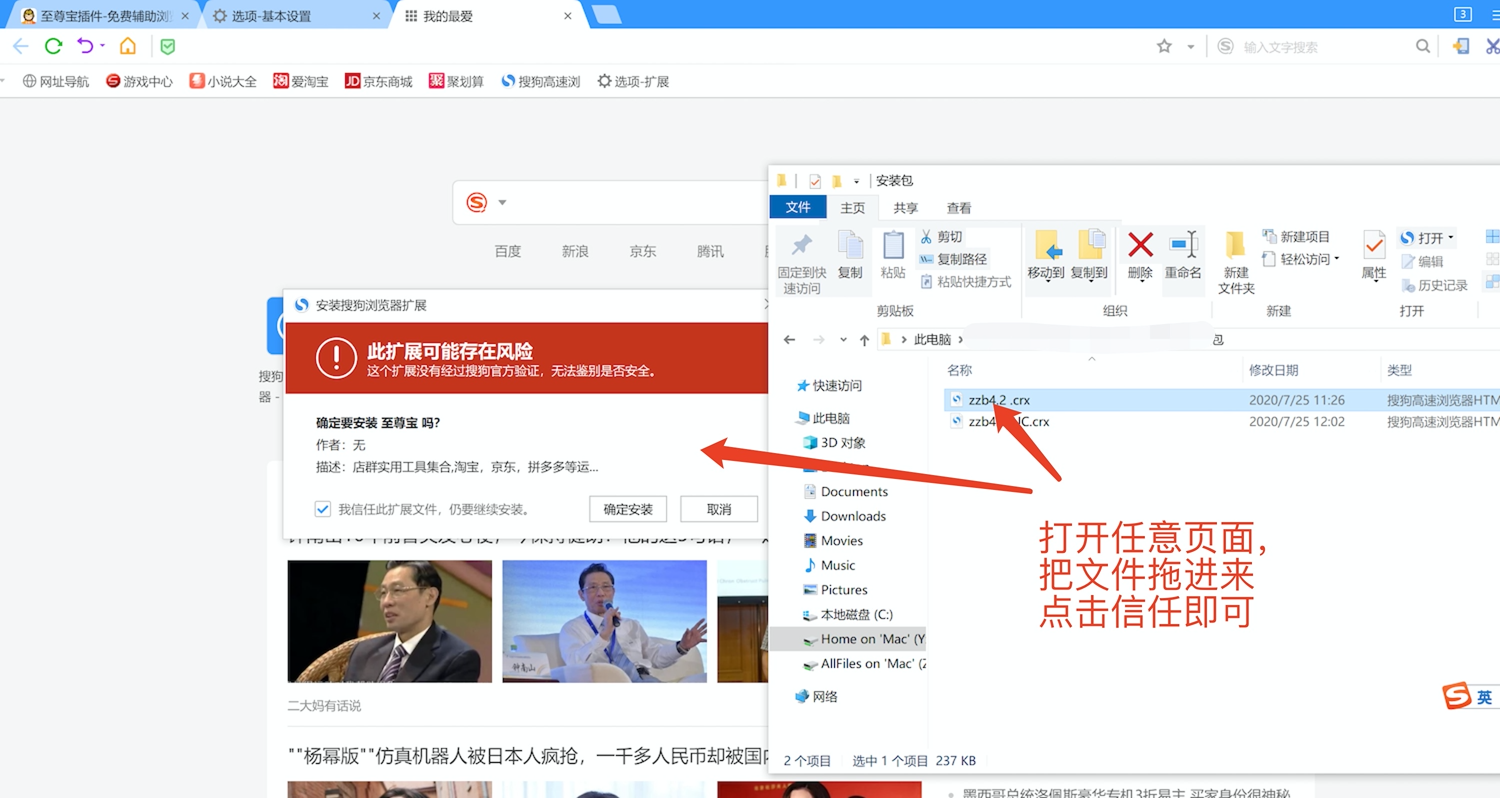The image size is (1500, 798).
Task: Click the purple undo/restore closed tab icon
Action: (85, 46)
